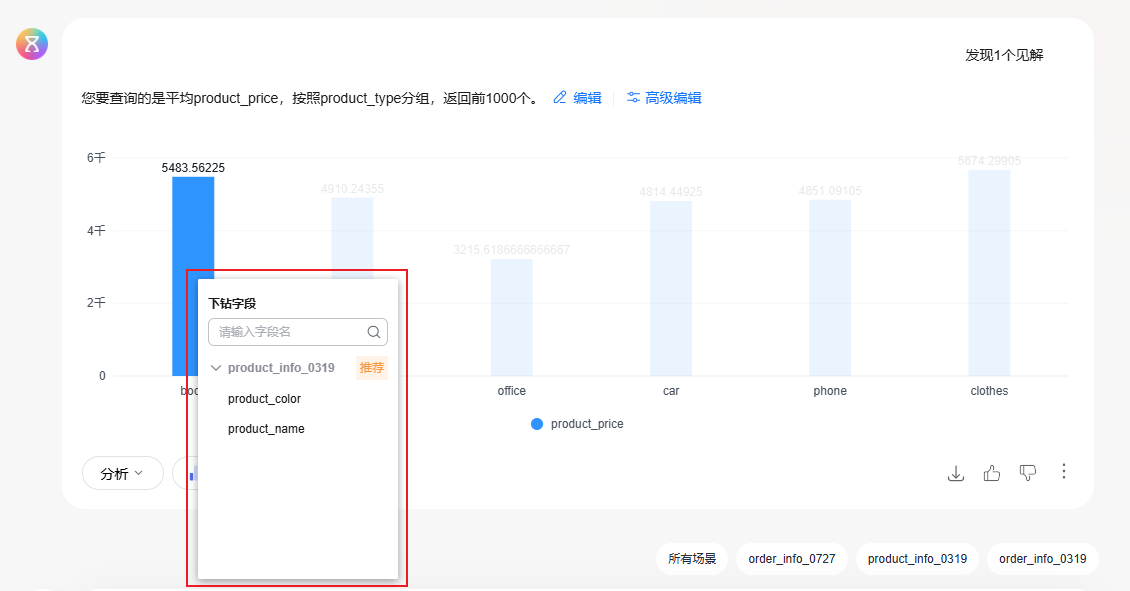1130x591 pixels.
Task: Click the pencil edit icon
Action: 560,97
